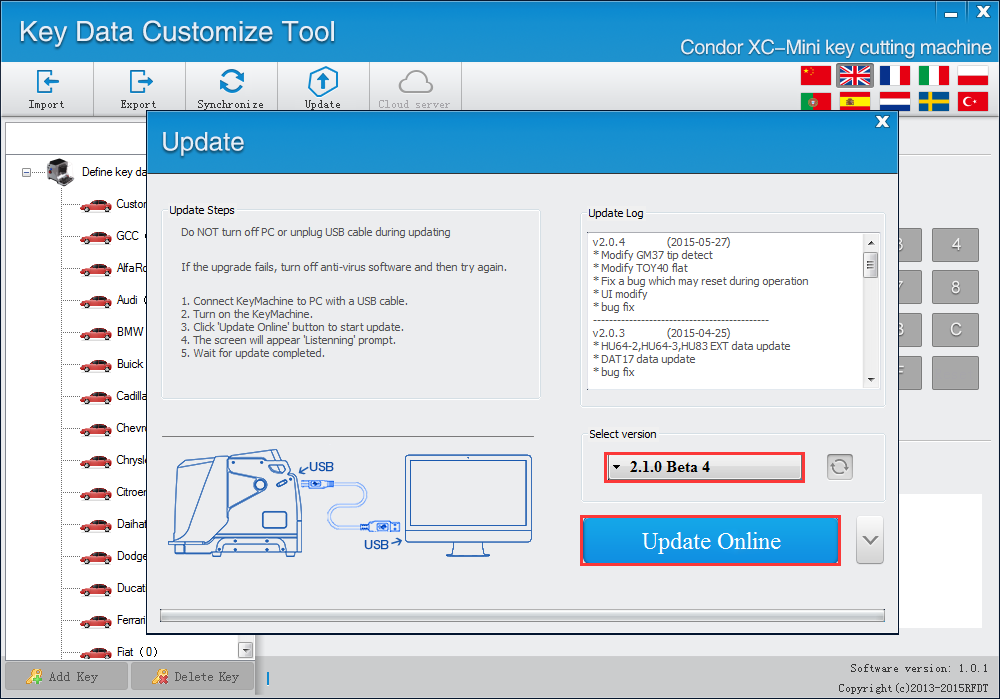Screen dimensions: 1000x700
Task: Select the Buick tree item
Action: point(130,364)
